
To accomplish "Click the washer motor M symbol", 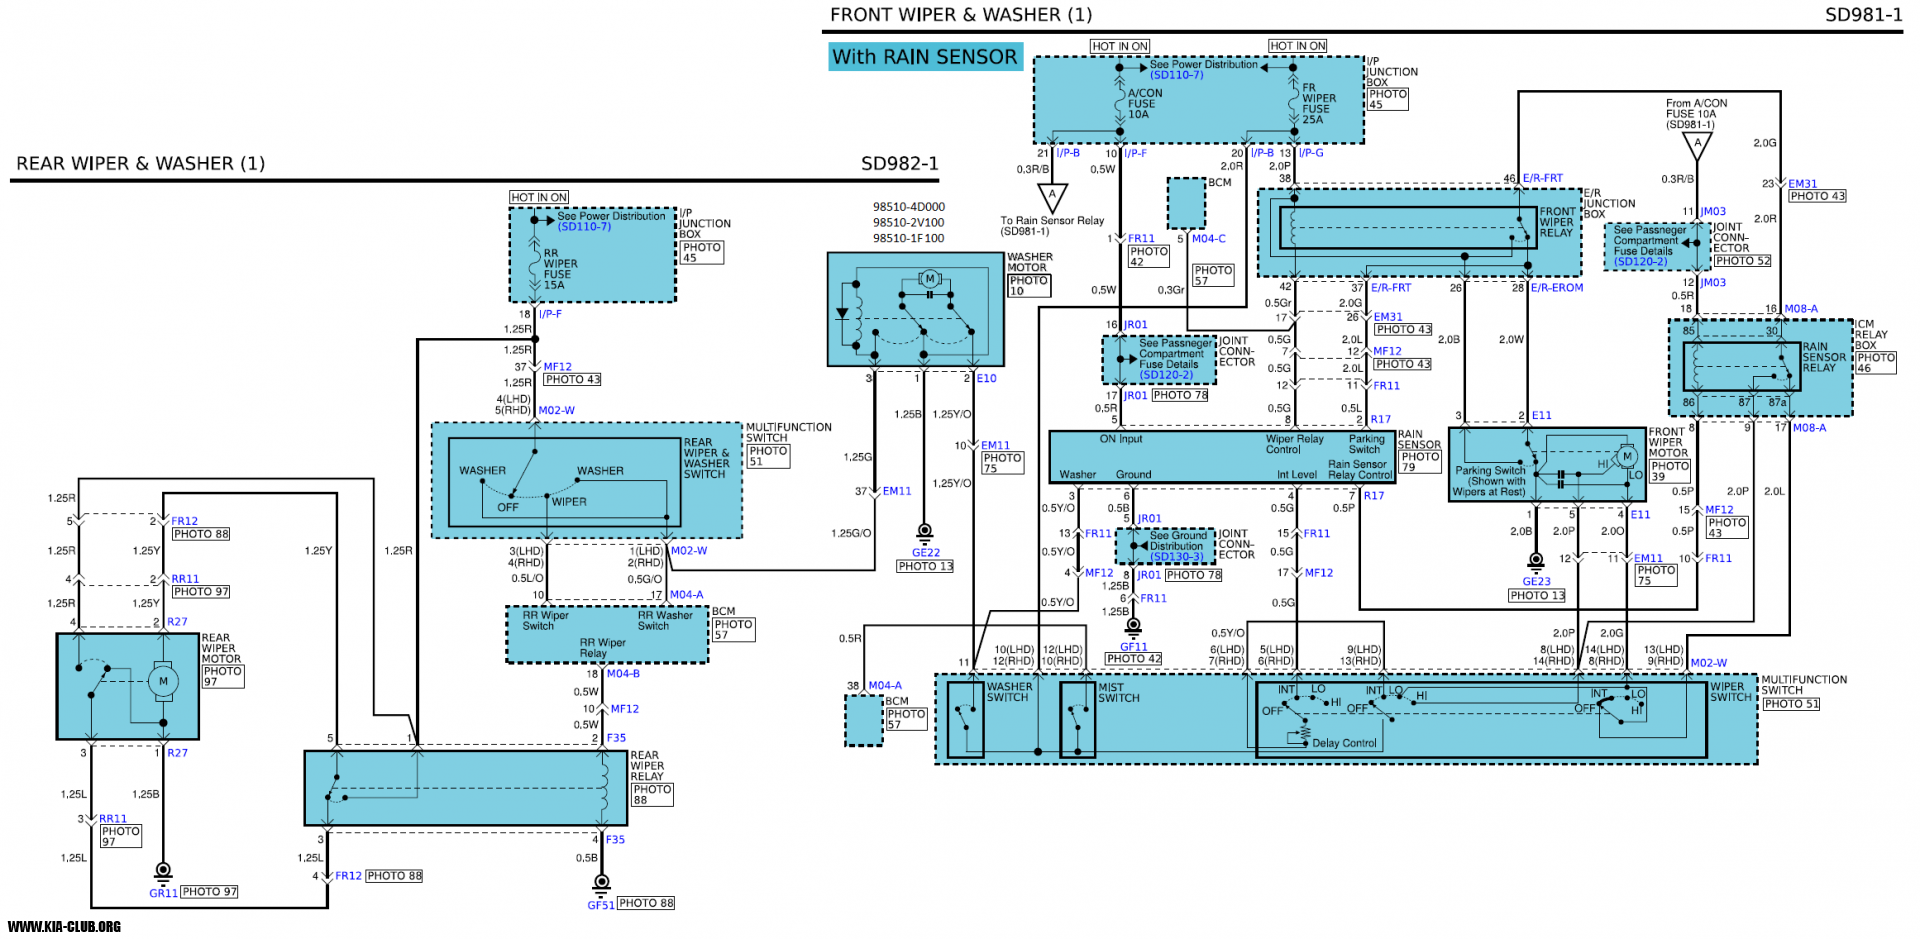I will pyautogui.click(x=930, y=279).
